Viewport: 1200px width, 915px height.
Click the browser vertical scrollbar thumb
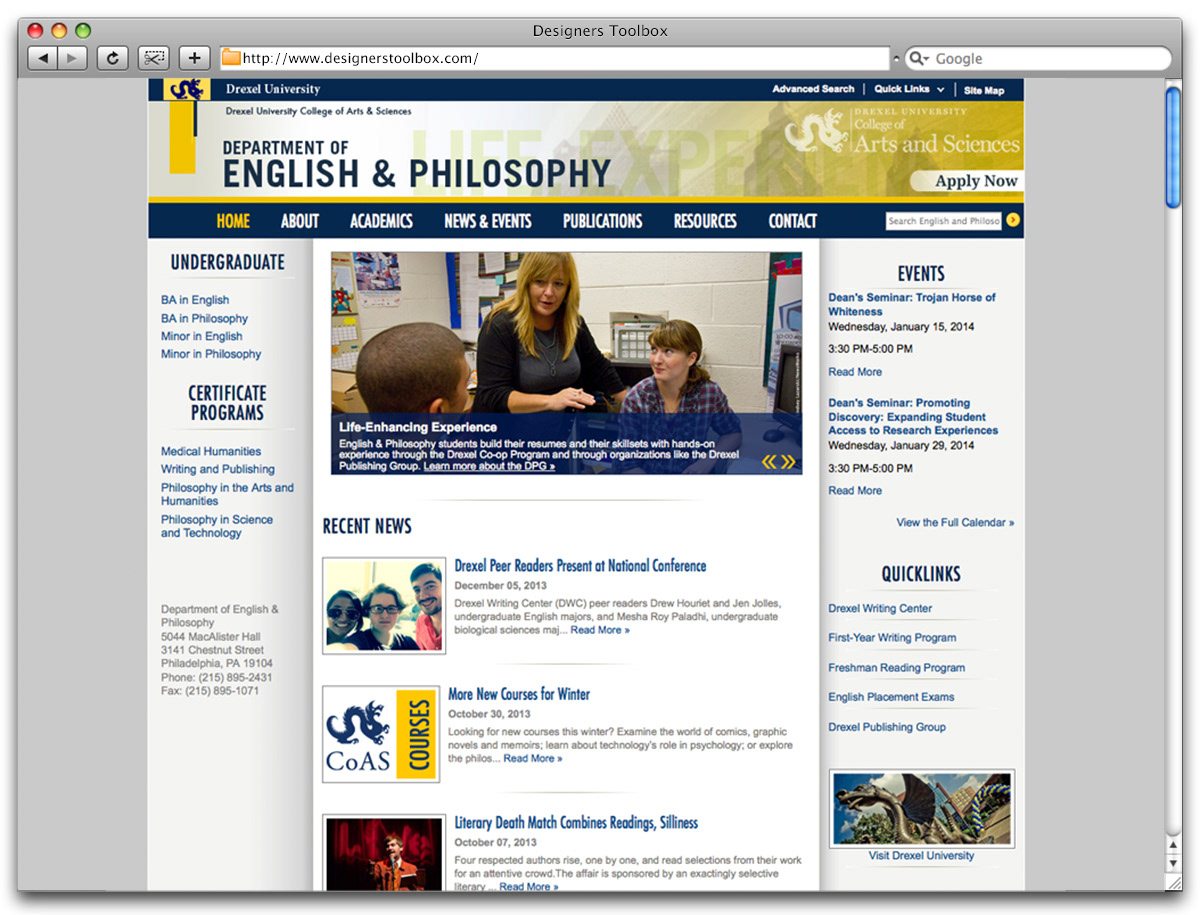coord(1173,147)
